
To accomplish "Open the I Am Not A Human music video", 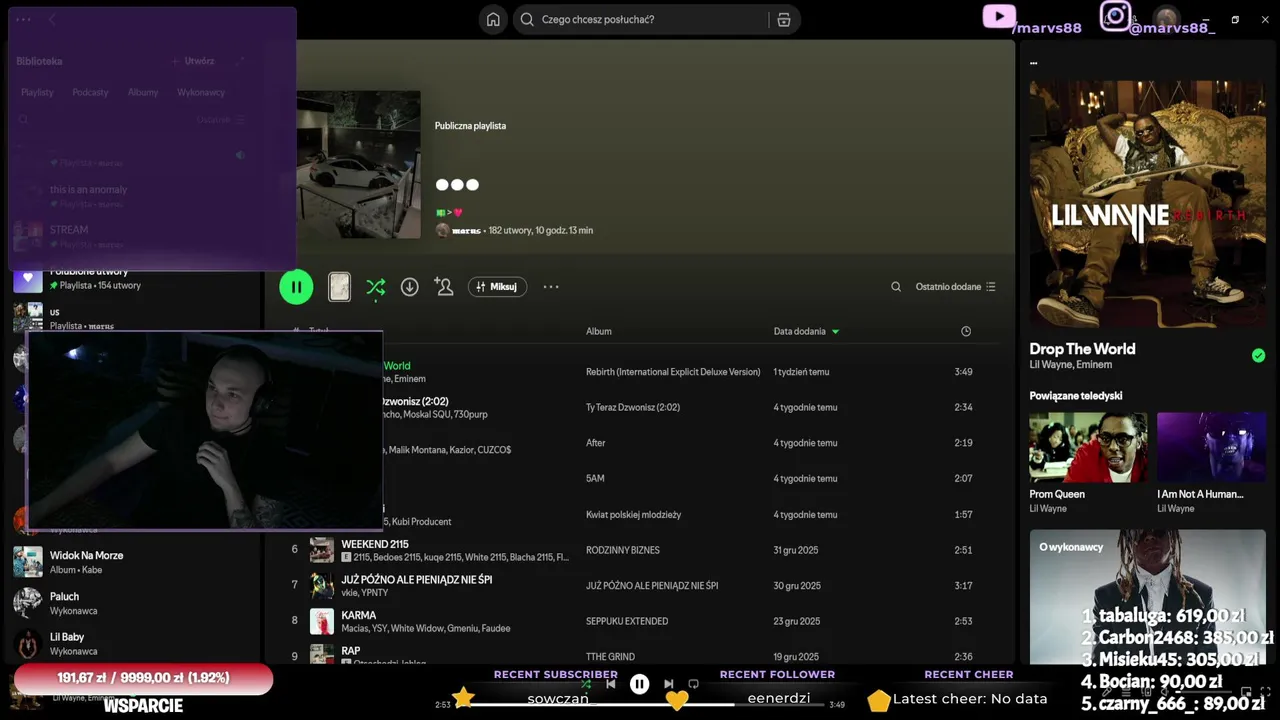I will tap(1211, 447).
